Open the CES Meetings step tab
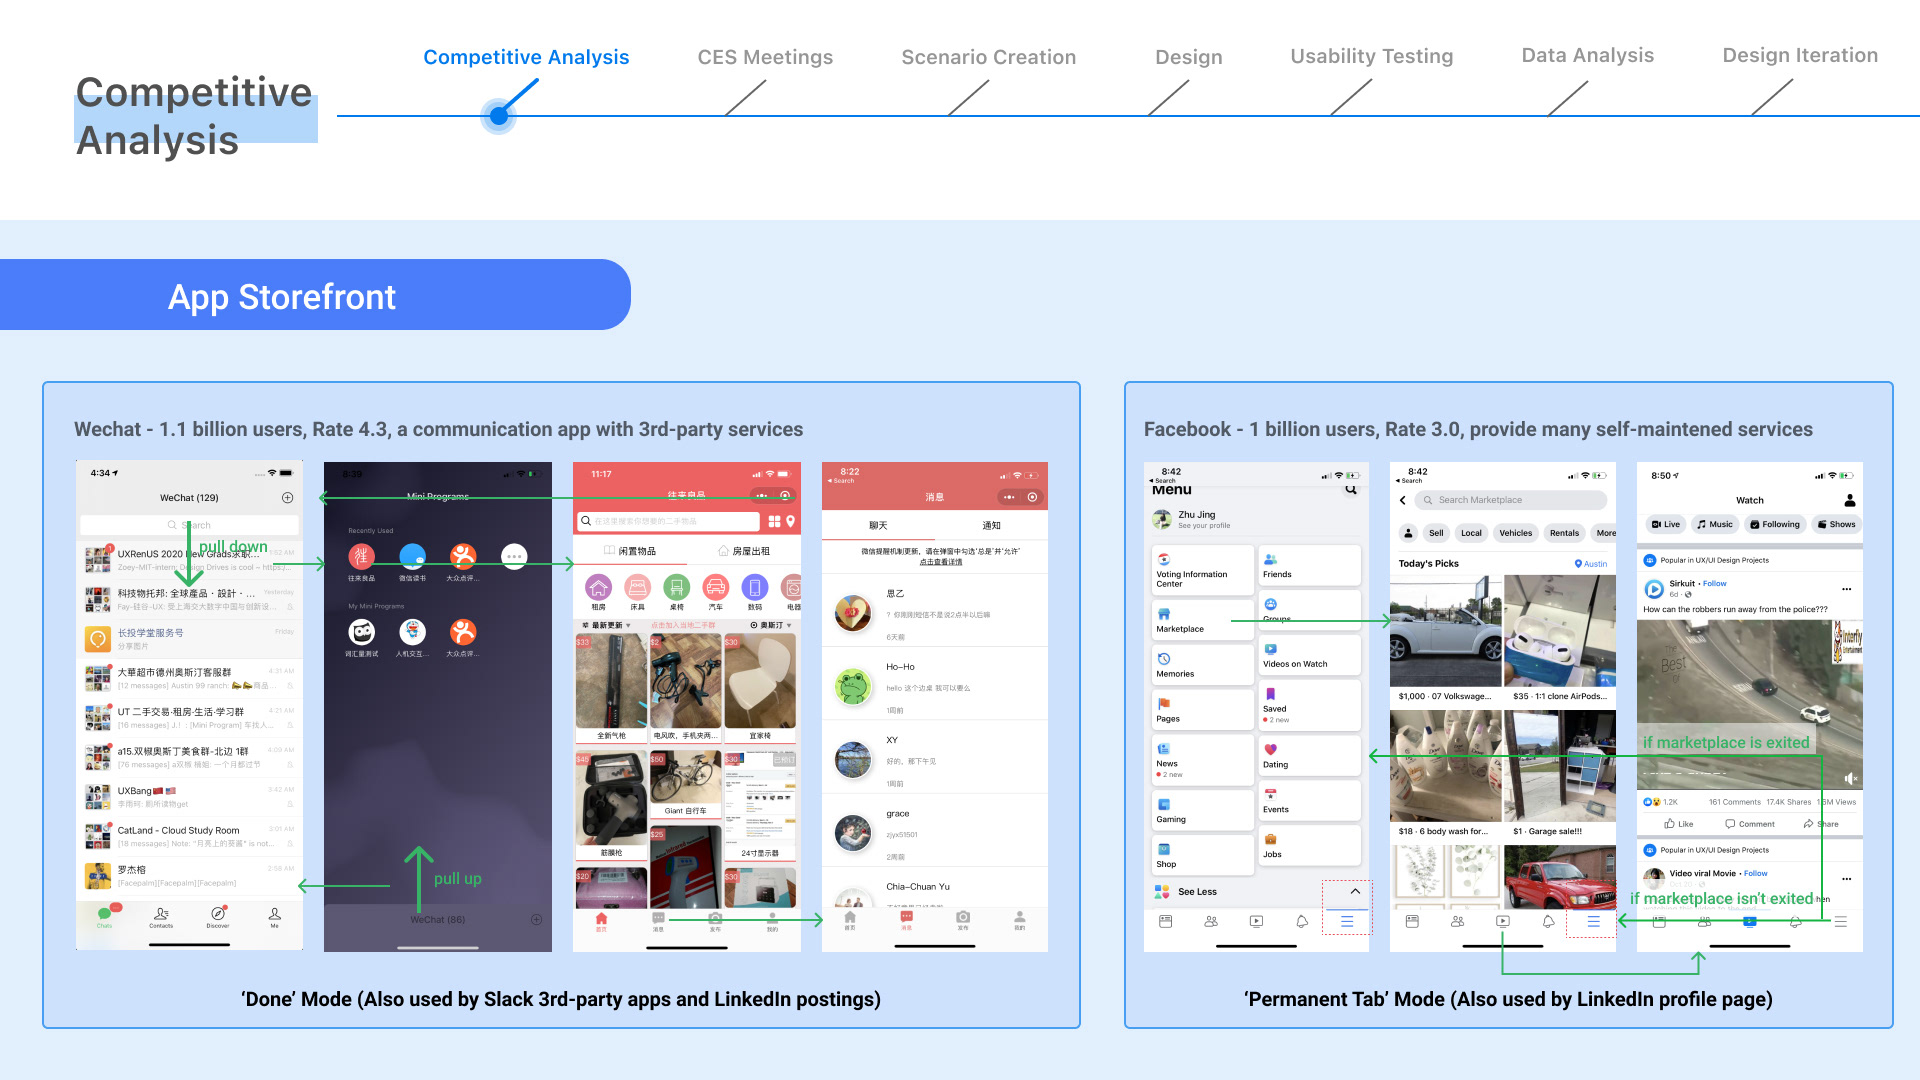Image resolution: width=1920 pixels, height=1080 pixels. coord(765,57)
